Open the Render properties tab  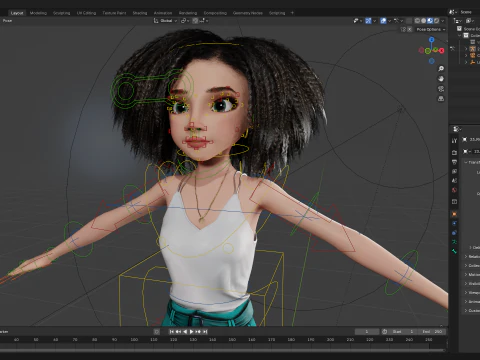tap(454, 153)
